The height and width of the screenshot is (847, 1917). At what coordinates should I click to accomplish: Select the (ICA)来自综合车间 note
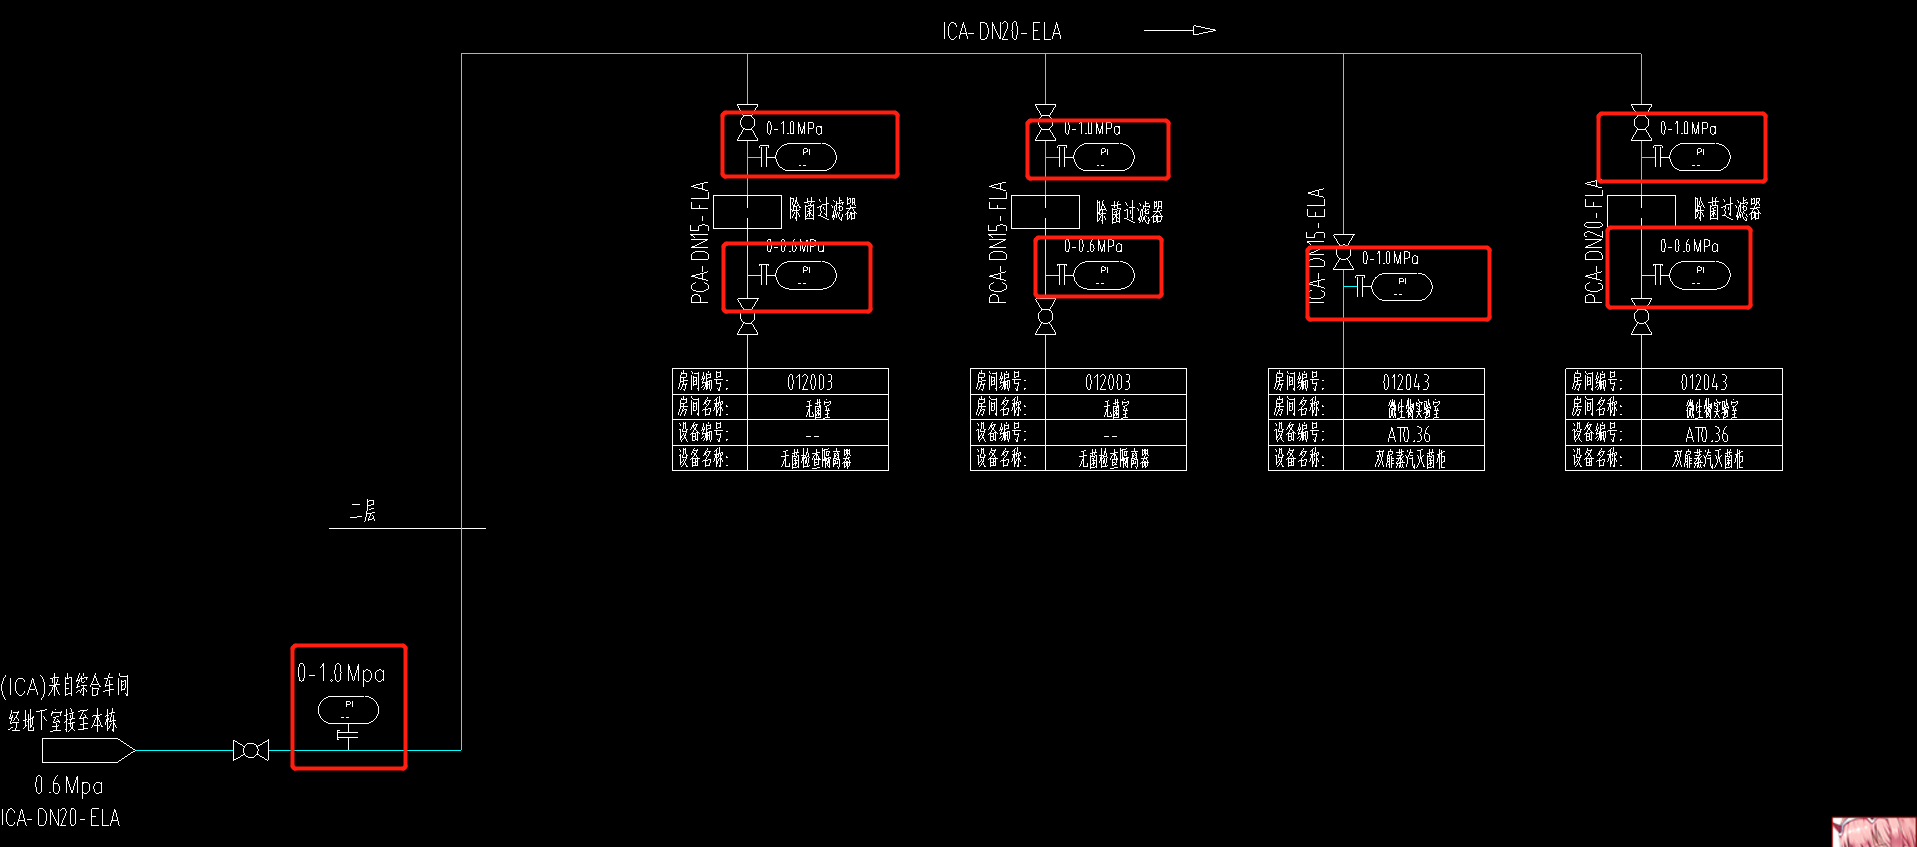point(65,685)
